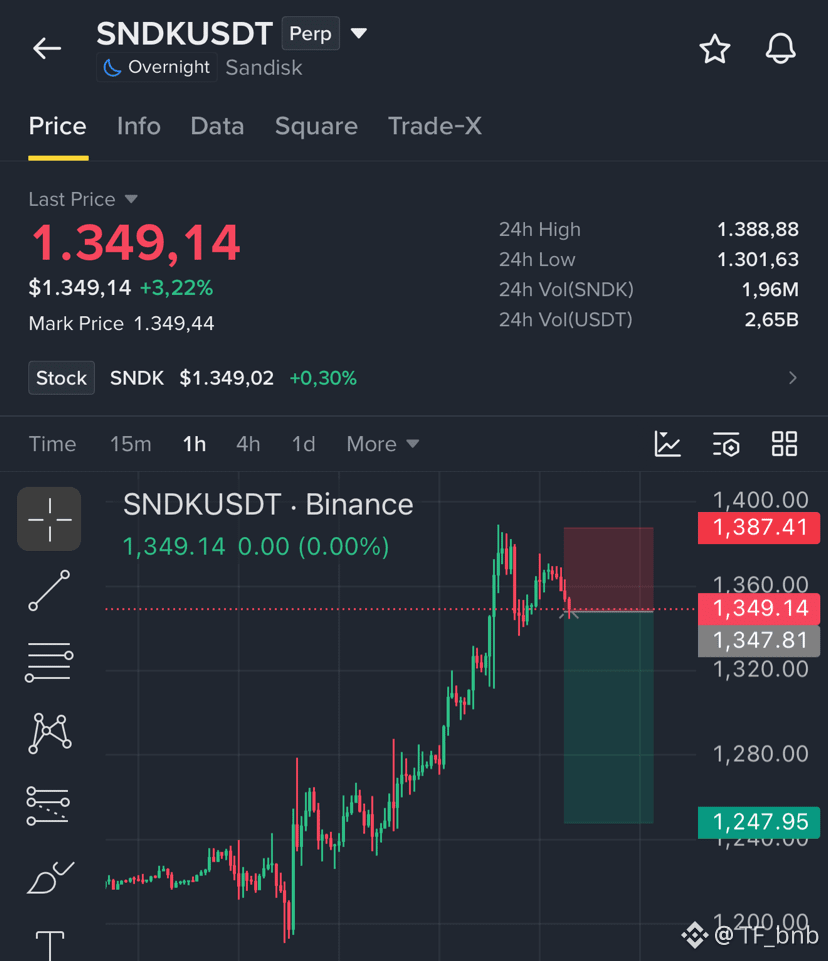The image size is (828, 961).
Task: Click the SNDK stock price $1.349,02
Action: [226, 378]
